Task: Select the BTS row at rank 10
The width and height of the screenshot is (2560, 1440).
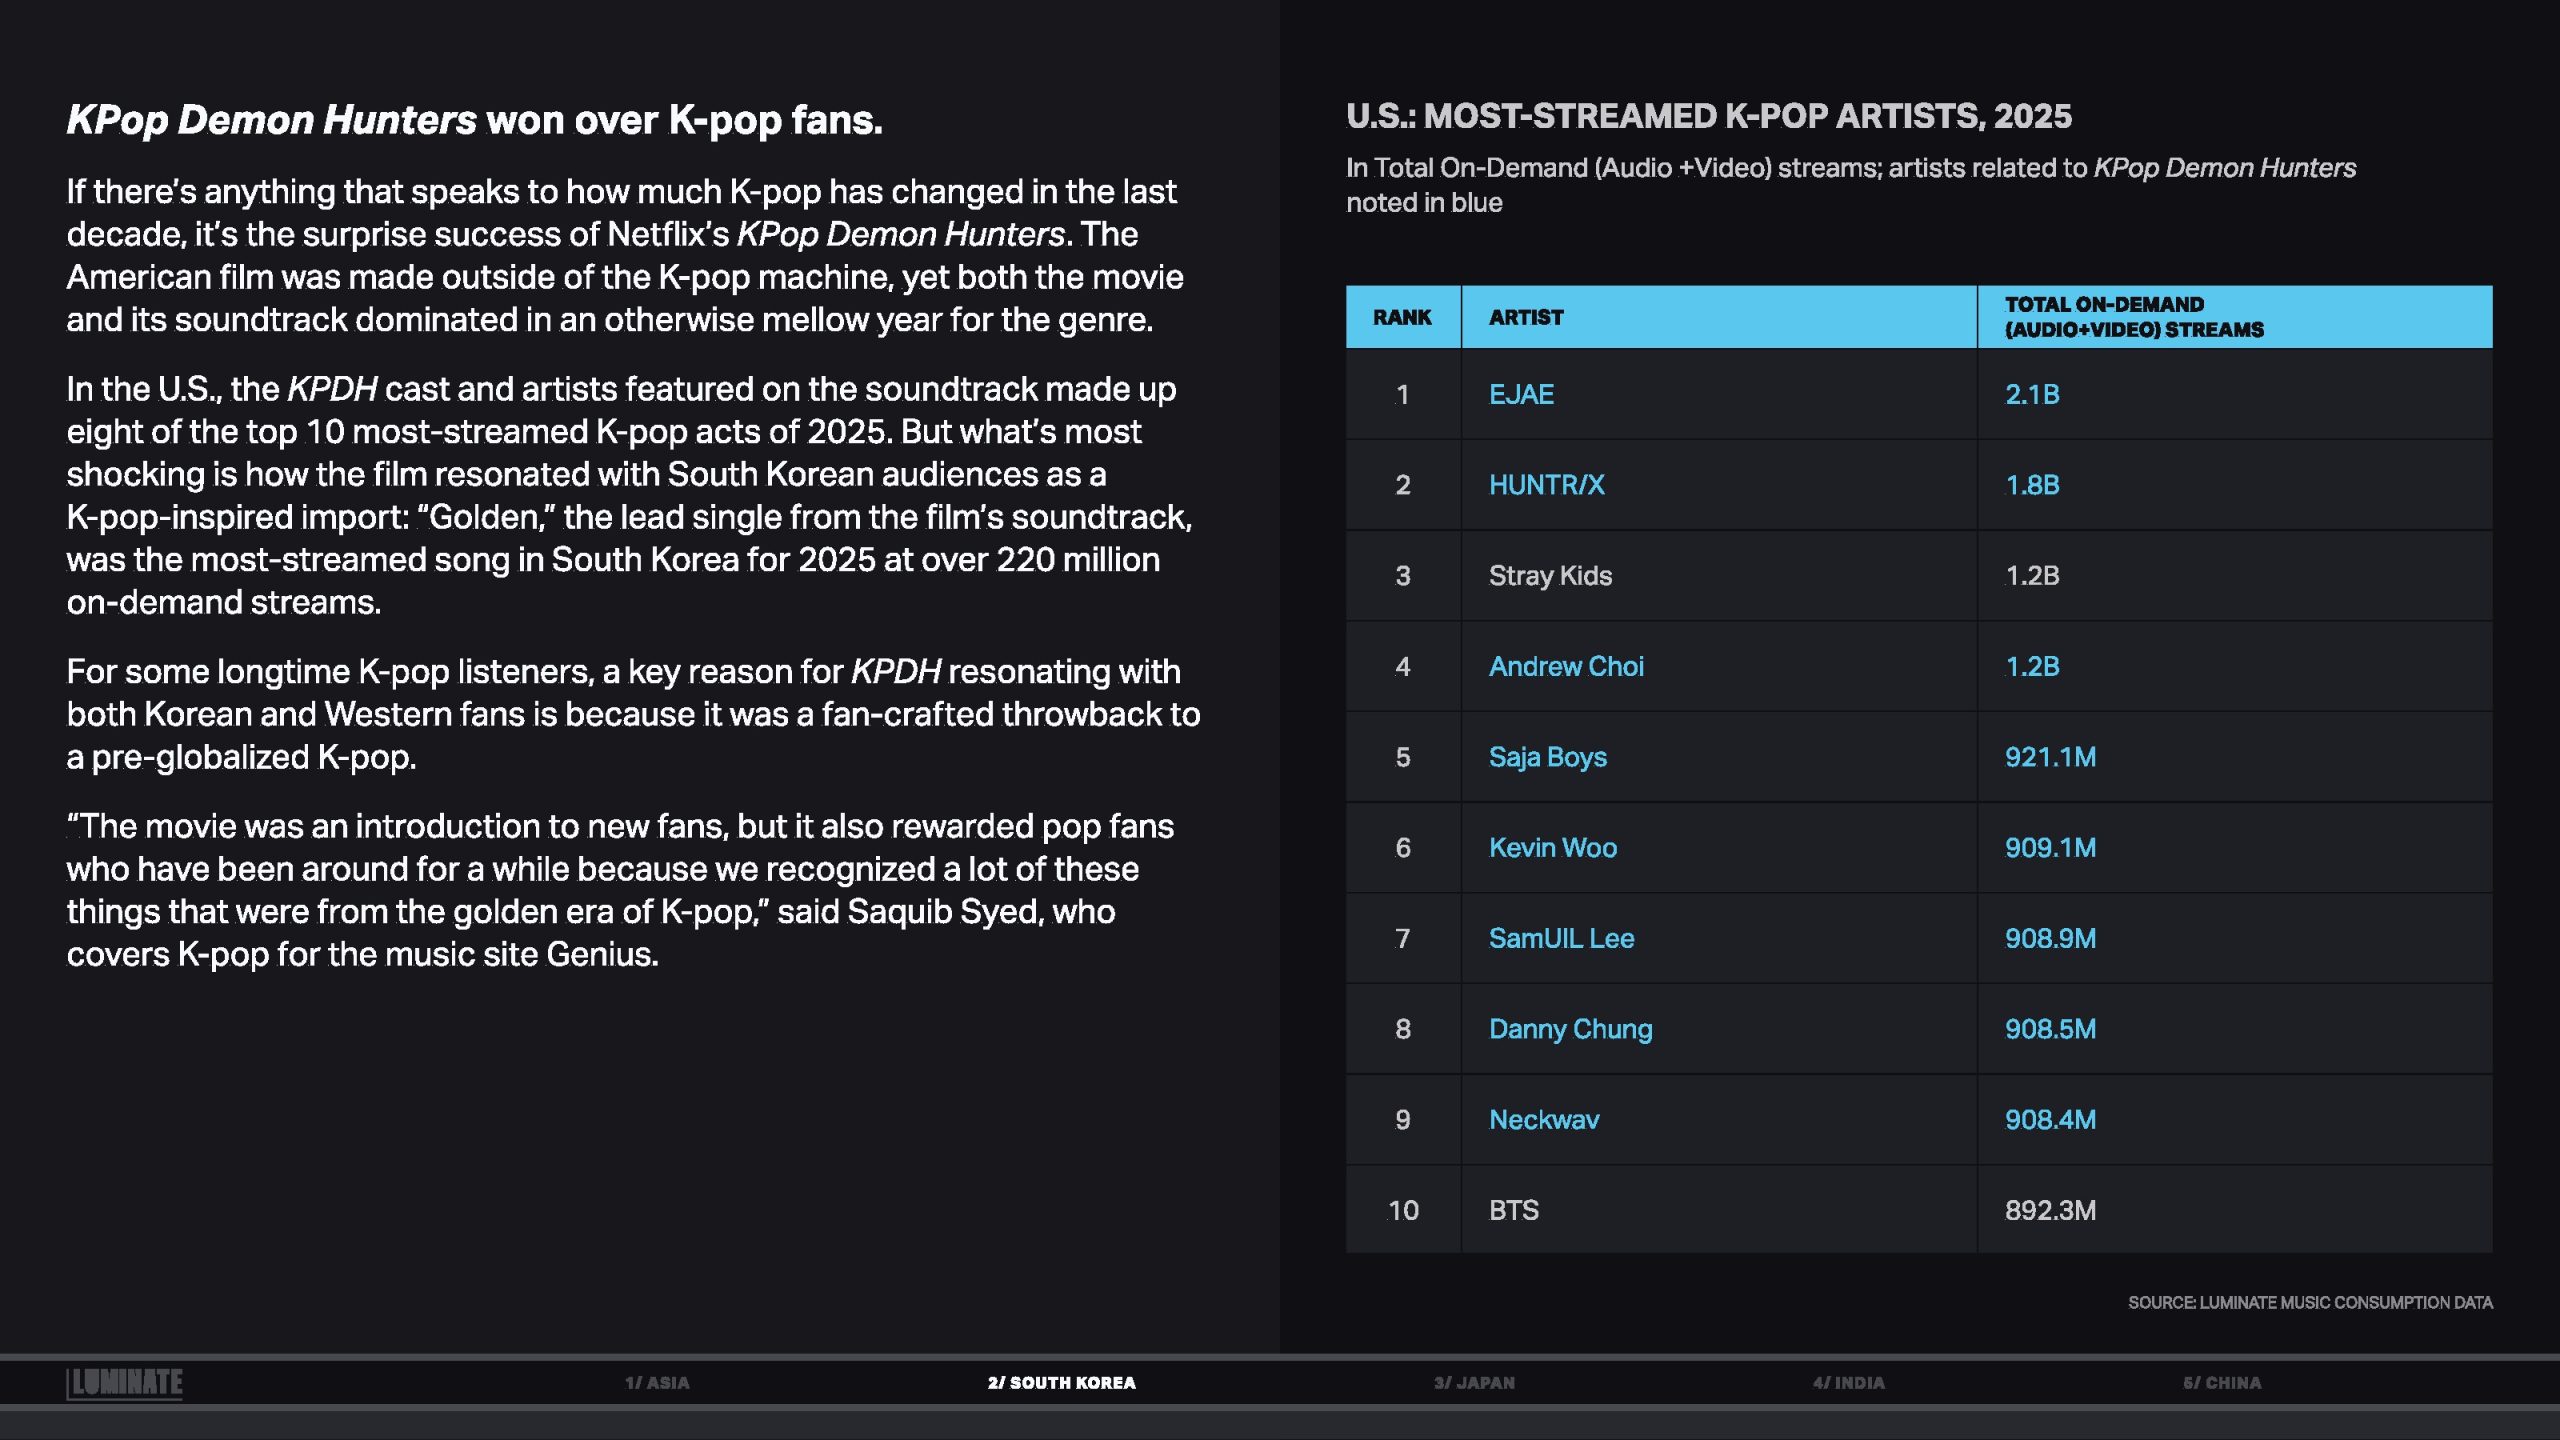Action: coord(1514,1211)
